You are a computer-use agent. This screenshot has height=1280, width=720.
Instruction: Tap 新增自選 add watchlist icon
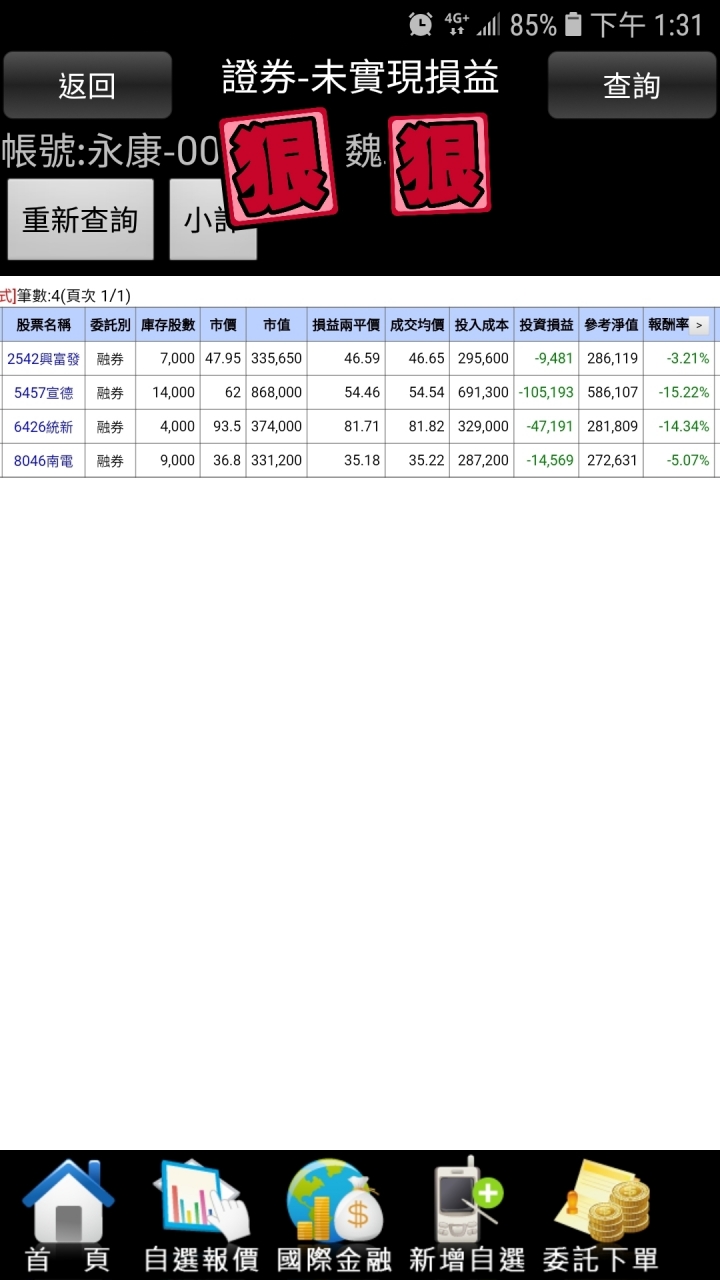[x=467, y=1215]
